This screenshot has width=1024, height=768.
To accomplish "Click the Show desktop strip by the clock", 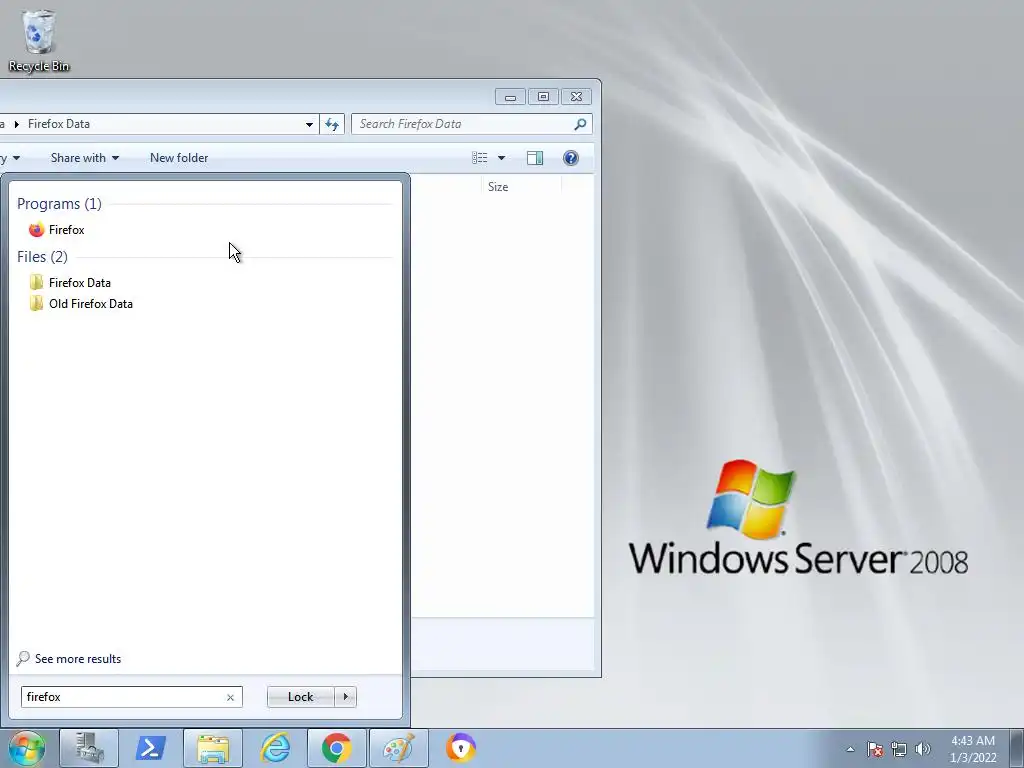I will (x=1016, y=748).
